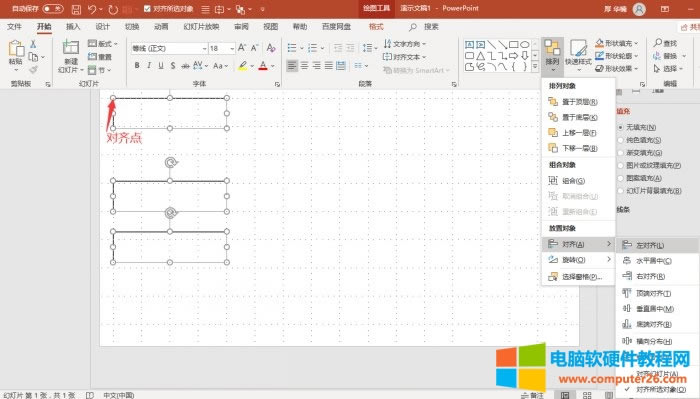Open the 插入 ribbon tab

[73, 27]
